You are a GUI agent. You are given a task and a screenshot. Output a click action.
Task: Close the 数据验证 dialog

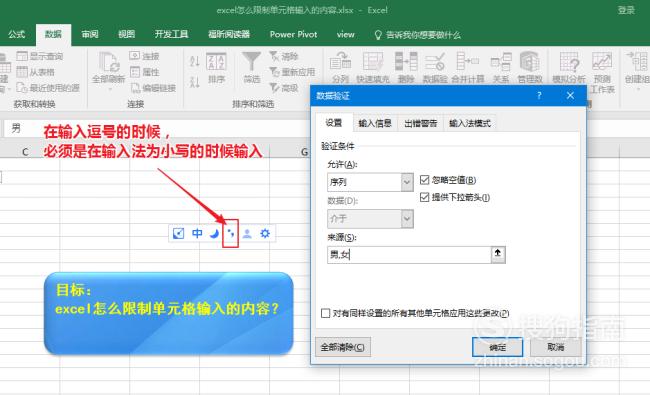(x=570, y=95)
